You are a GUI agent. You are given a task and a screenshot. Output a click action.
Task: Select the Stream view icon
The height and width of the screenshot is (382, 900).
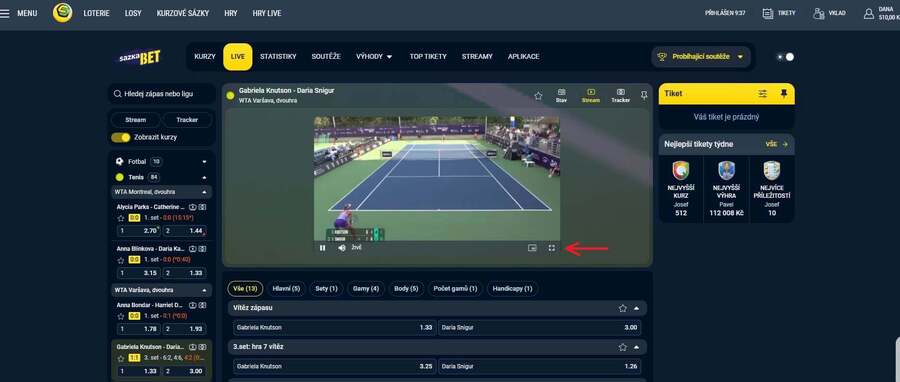coord(591,95)
